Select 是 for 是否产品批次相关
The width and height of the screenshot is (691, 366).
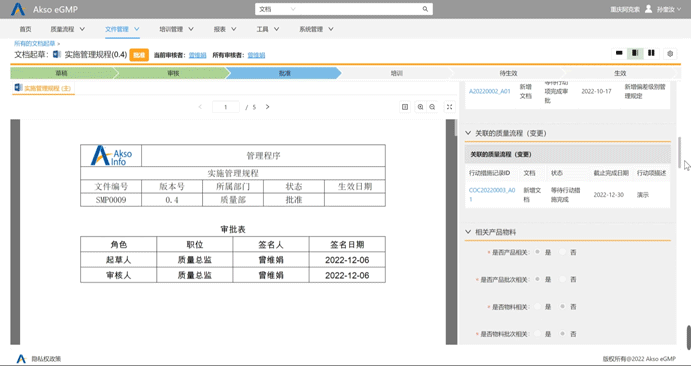click(x=538, y=279)
